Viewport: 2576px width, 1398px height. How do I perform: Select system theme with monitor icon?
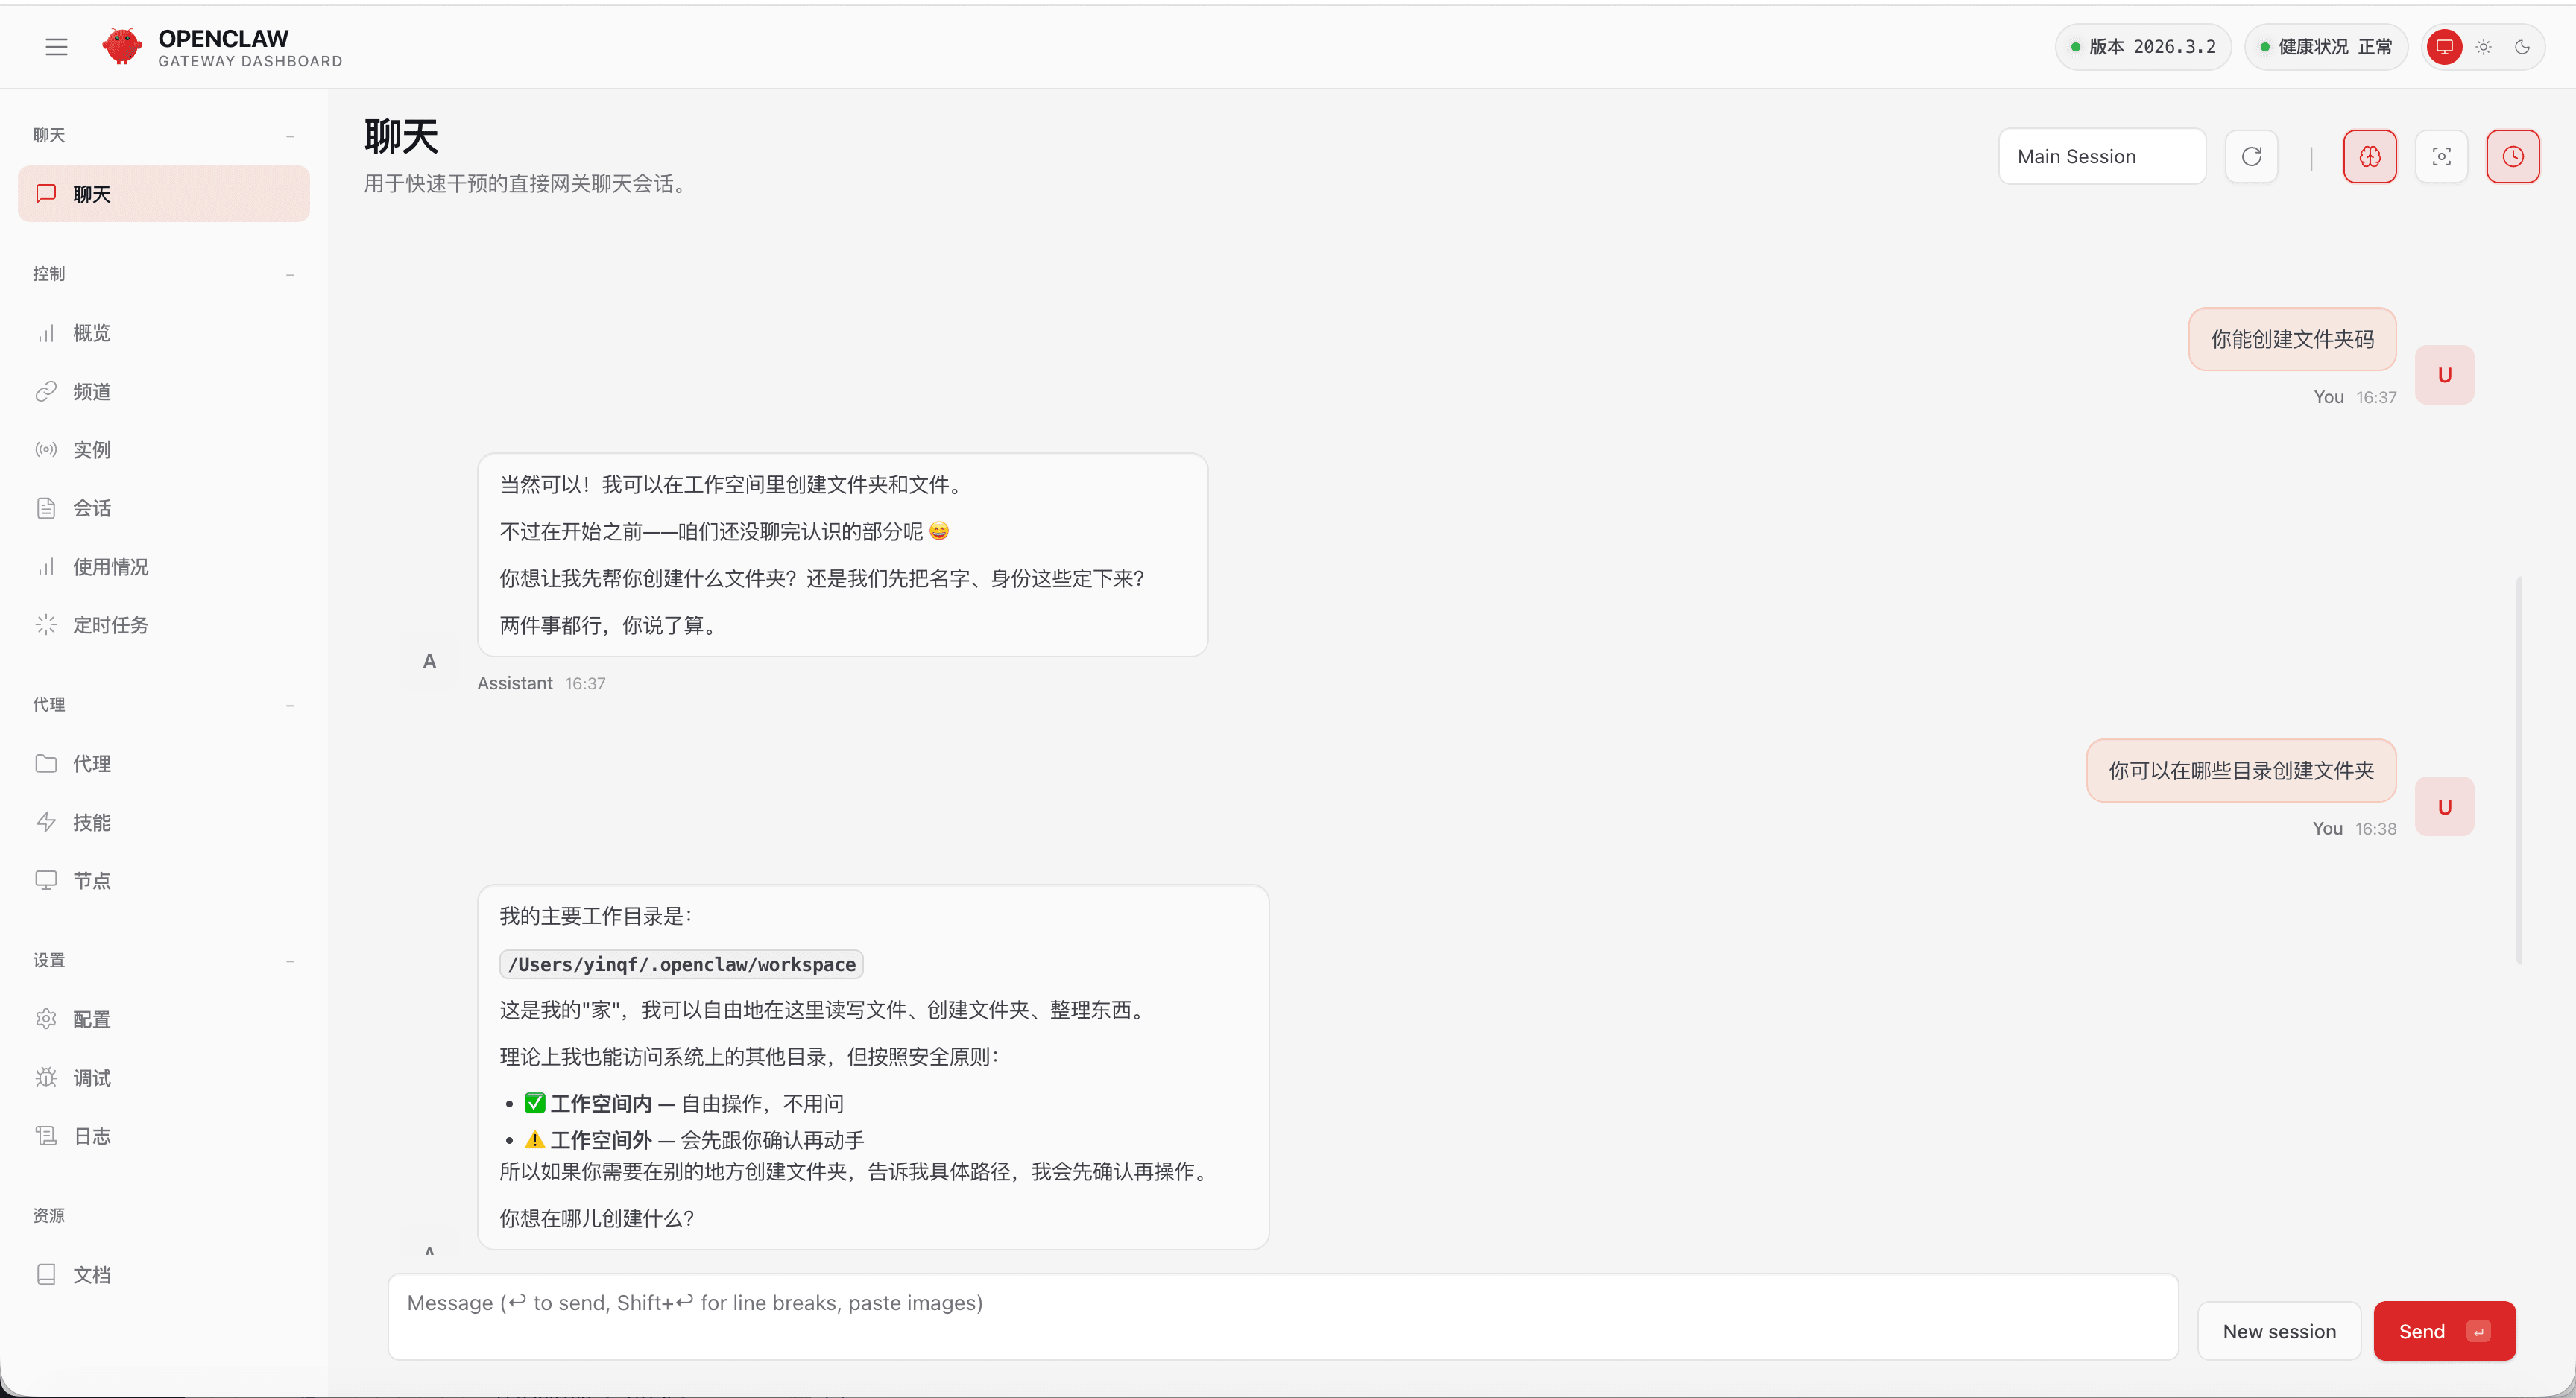(2445, 46)
